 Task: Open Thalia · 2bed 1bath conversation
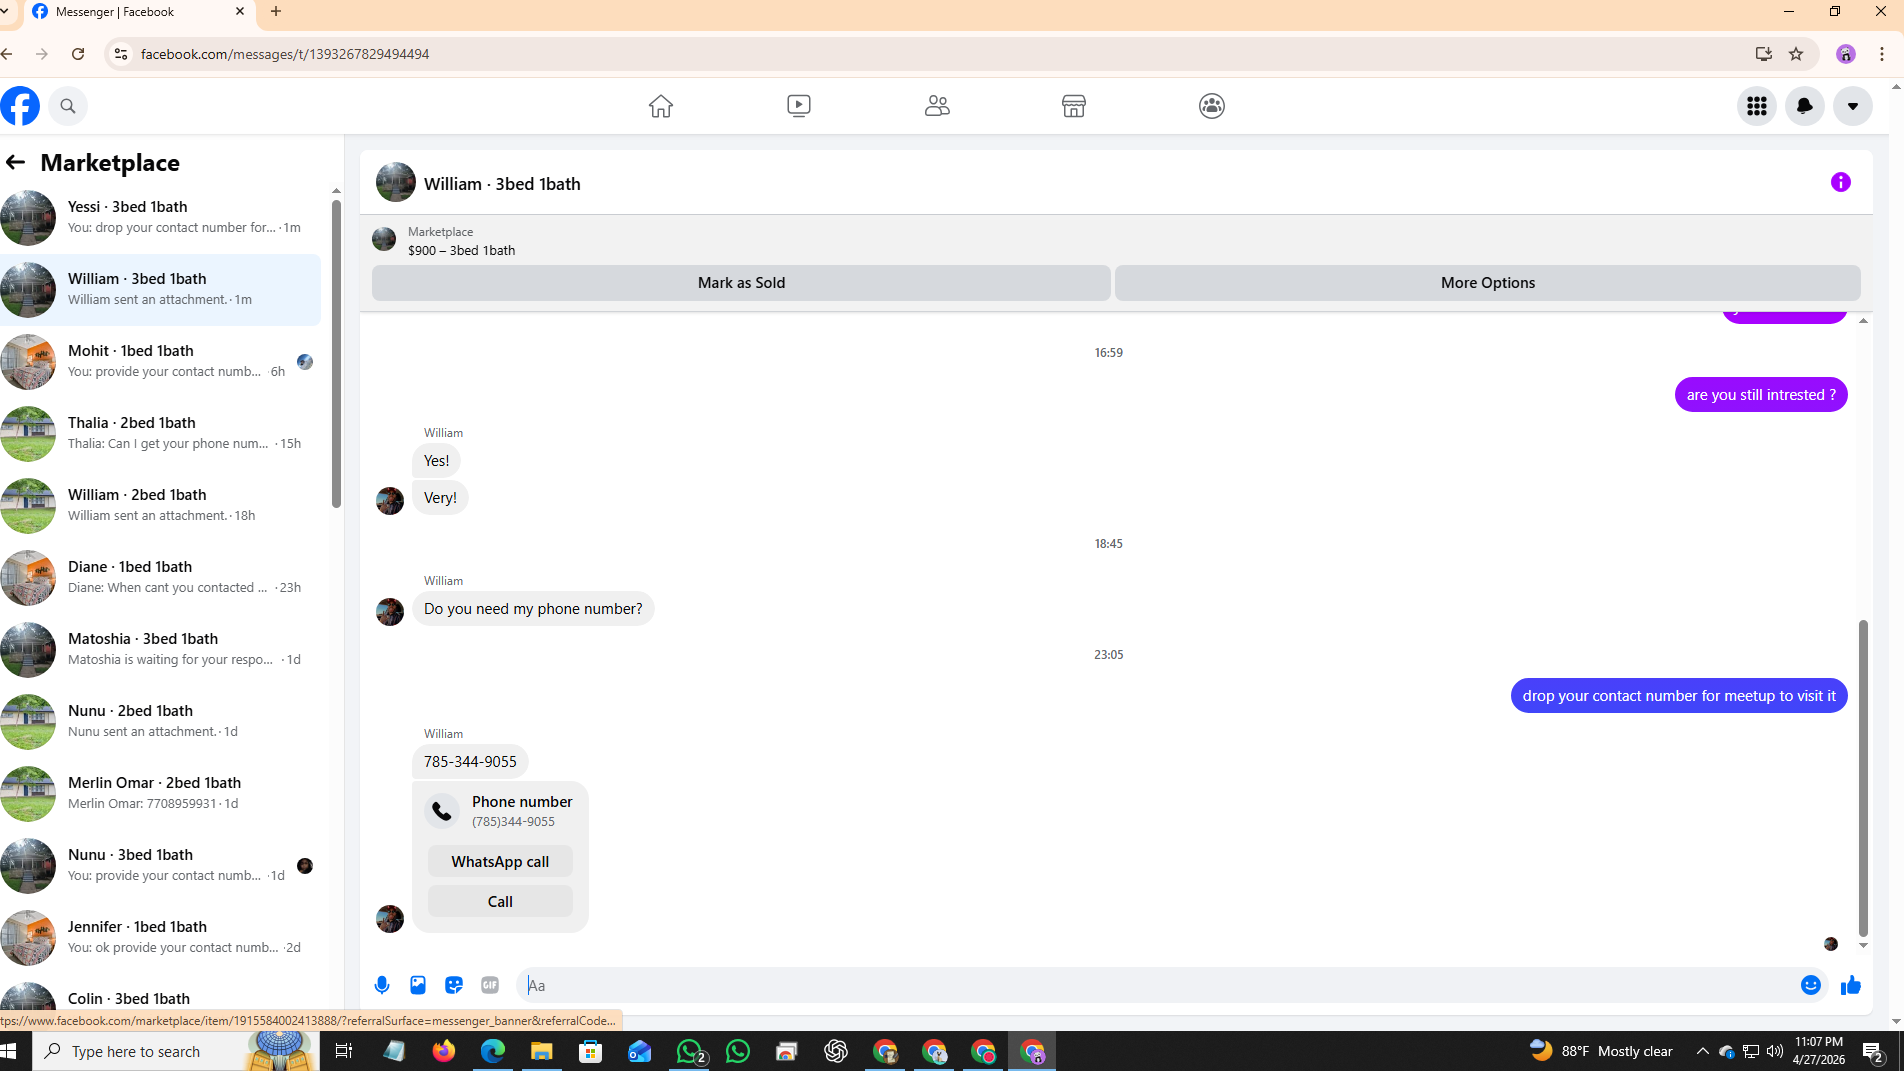pos(160,433)
